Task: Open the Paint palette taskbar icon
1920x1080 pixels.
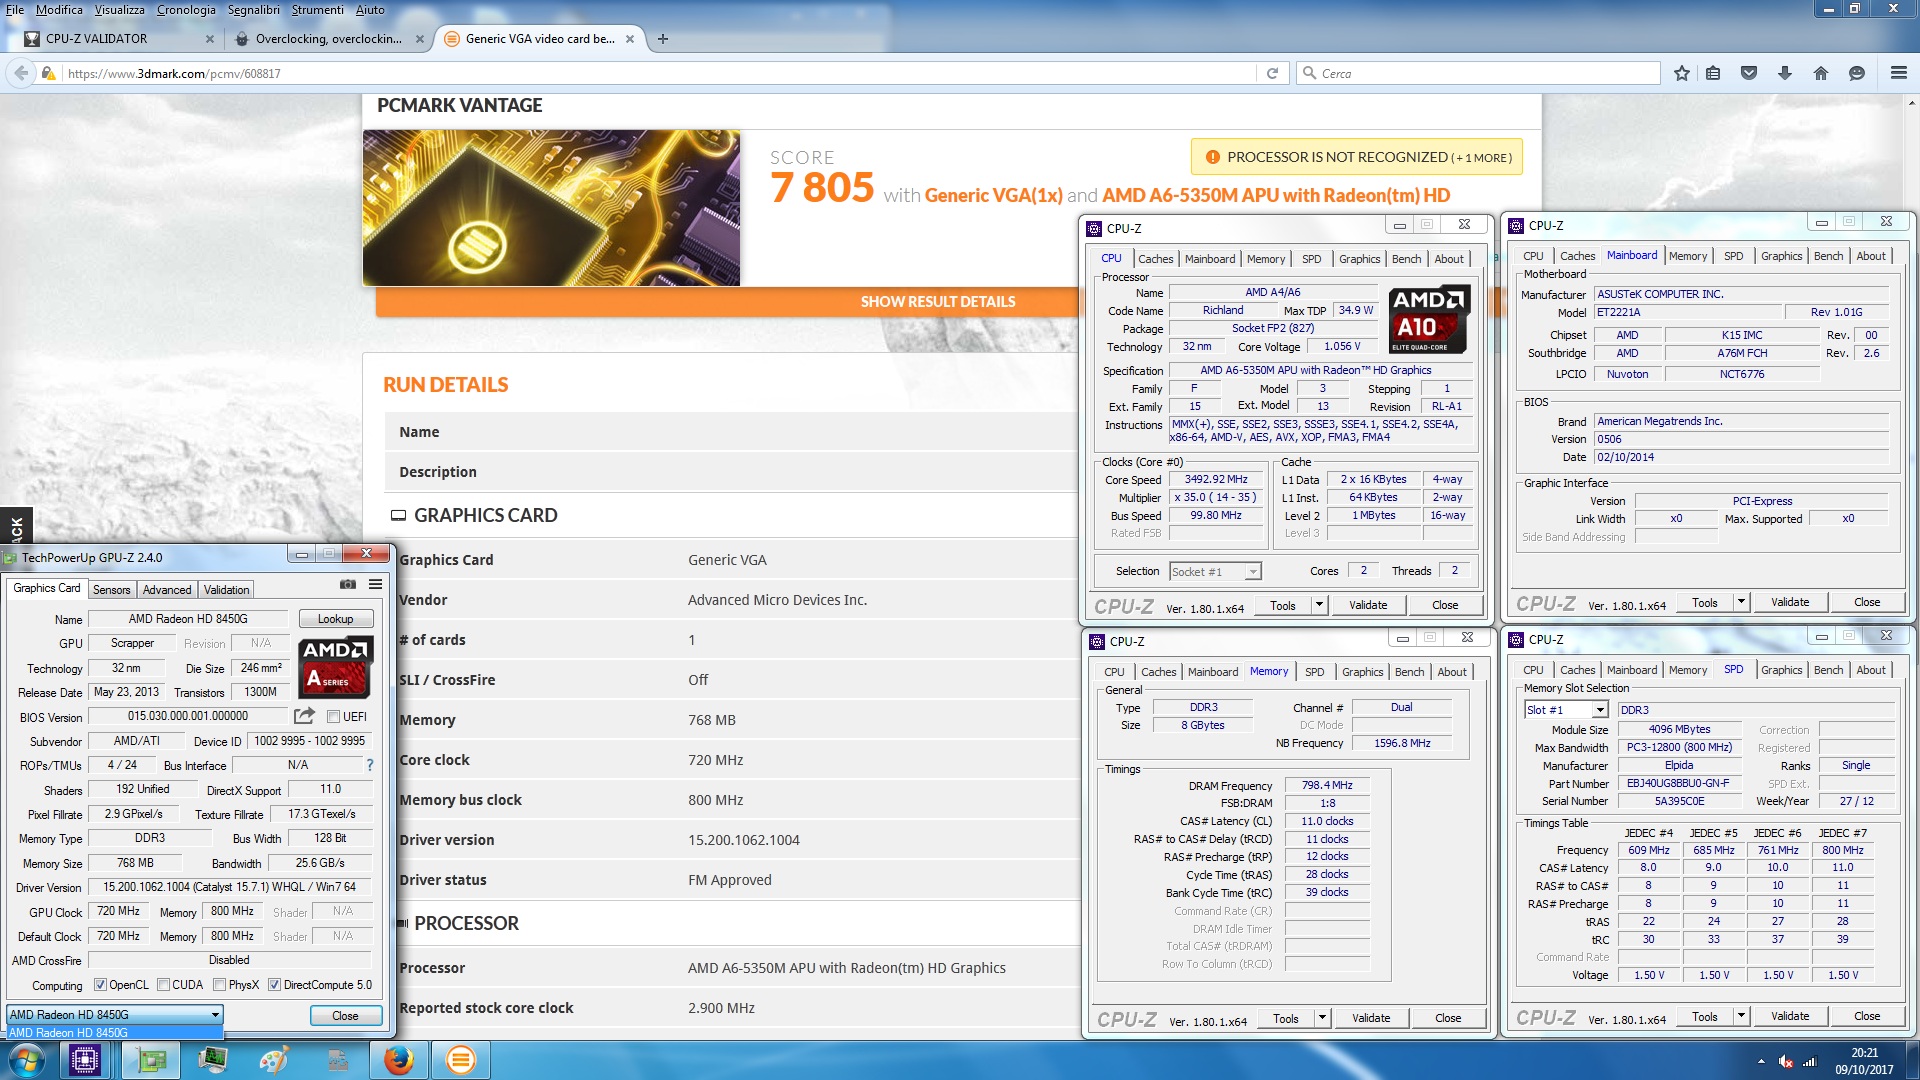Action: (x=273, y=1060)
